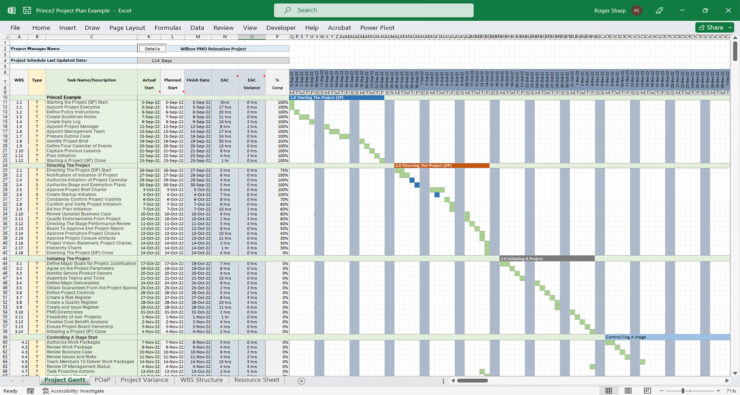The image size is (740, 395).
Task: Select column K header
Action: pos(149,37)
